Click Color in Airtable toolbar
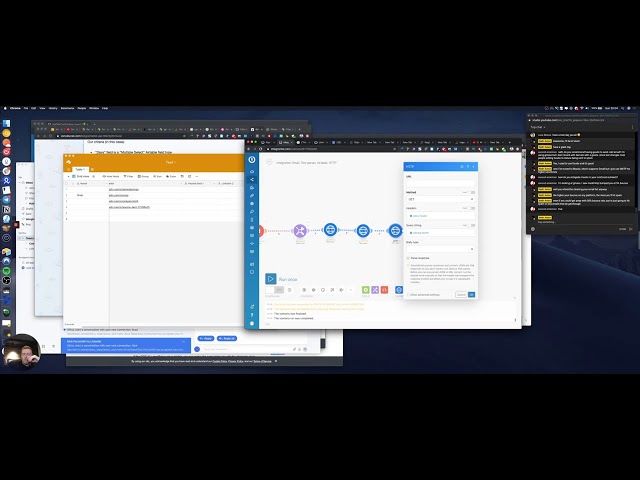 171,176
